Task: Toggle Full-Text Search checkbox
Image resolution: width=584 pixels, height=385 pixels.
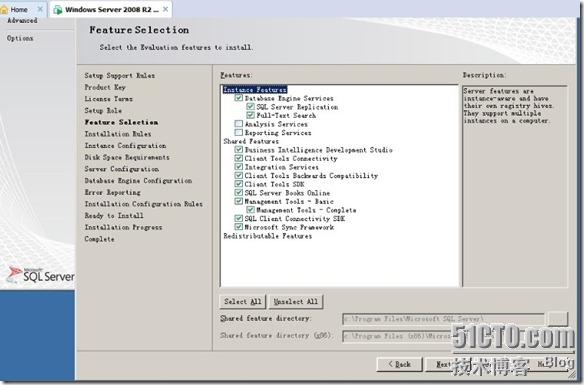Action: [x=250, y=115]
